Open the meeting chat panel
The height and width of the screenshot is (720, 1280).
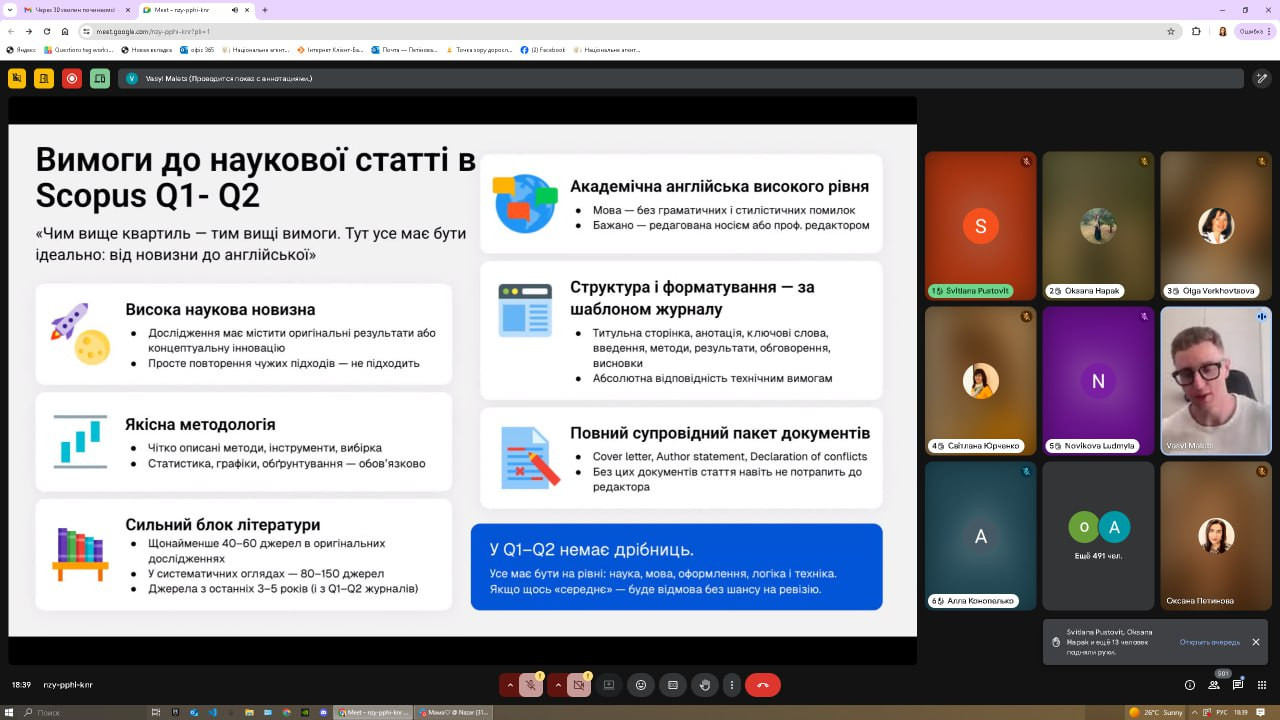click(1237, 685)
